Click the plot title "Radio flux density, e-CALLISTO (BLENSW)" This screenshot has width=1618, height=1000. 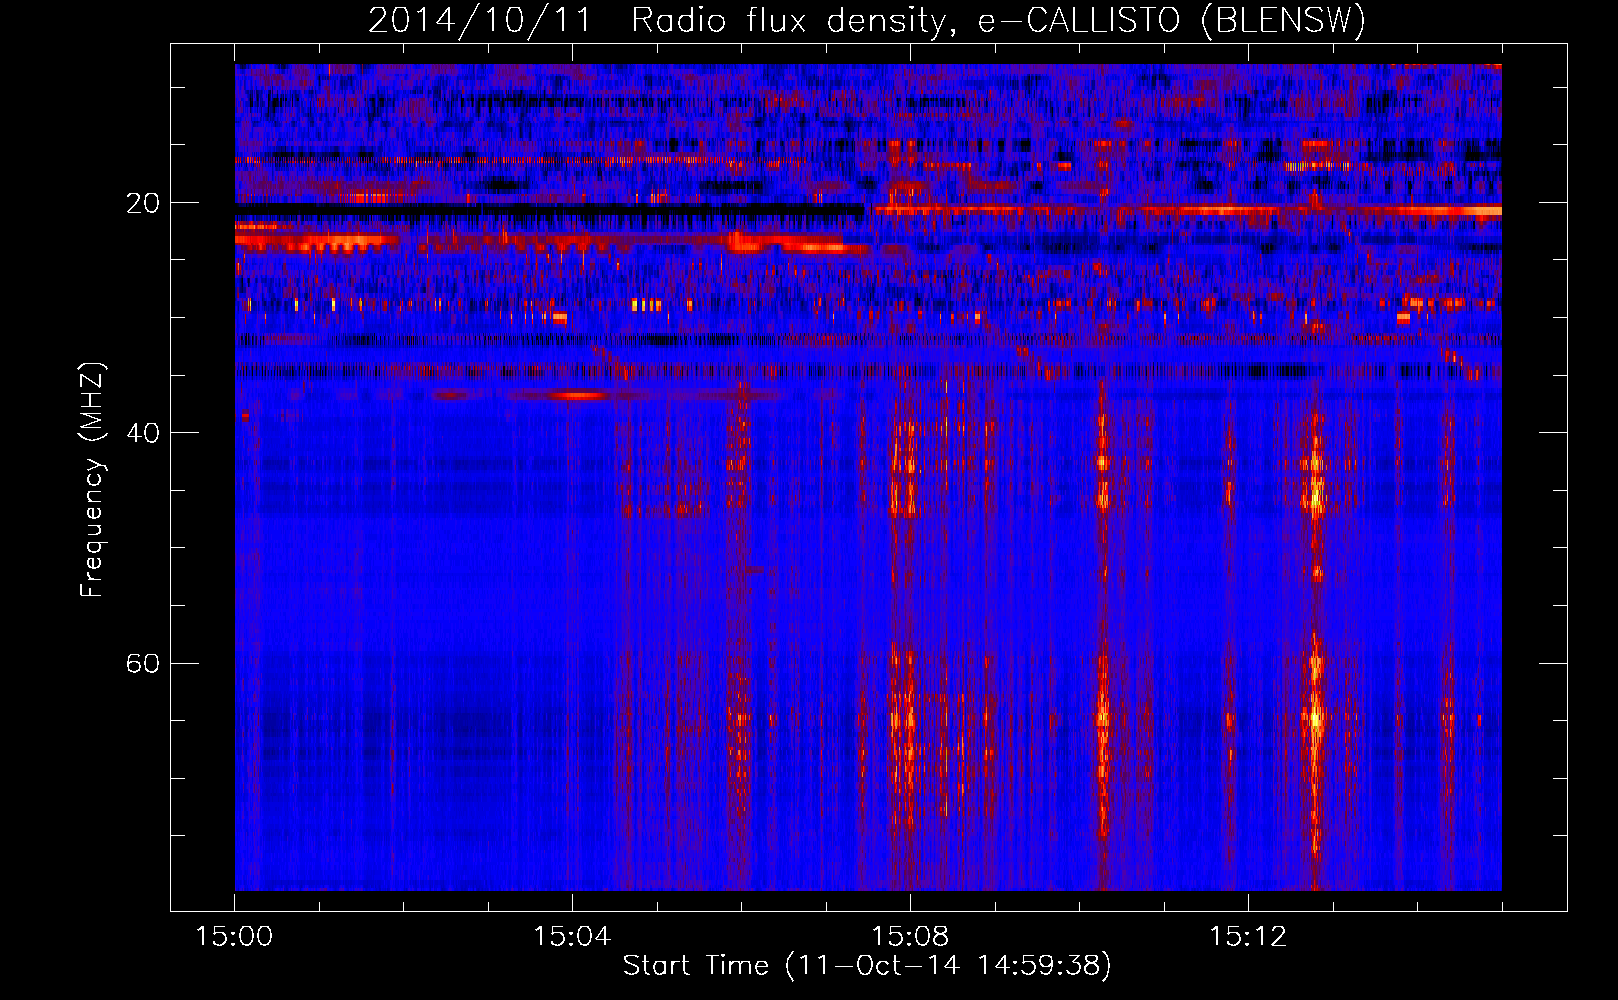(999, 21)
